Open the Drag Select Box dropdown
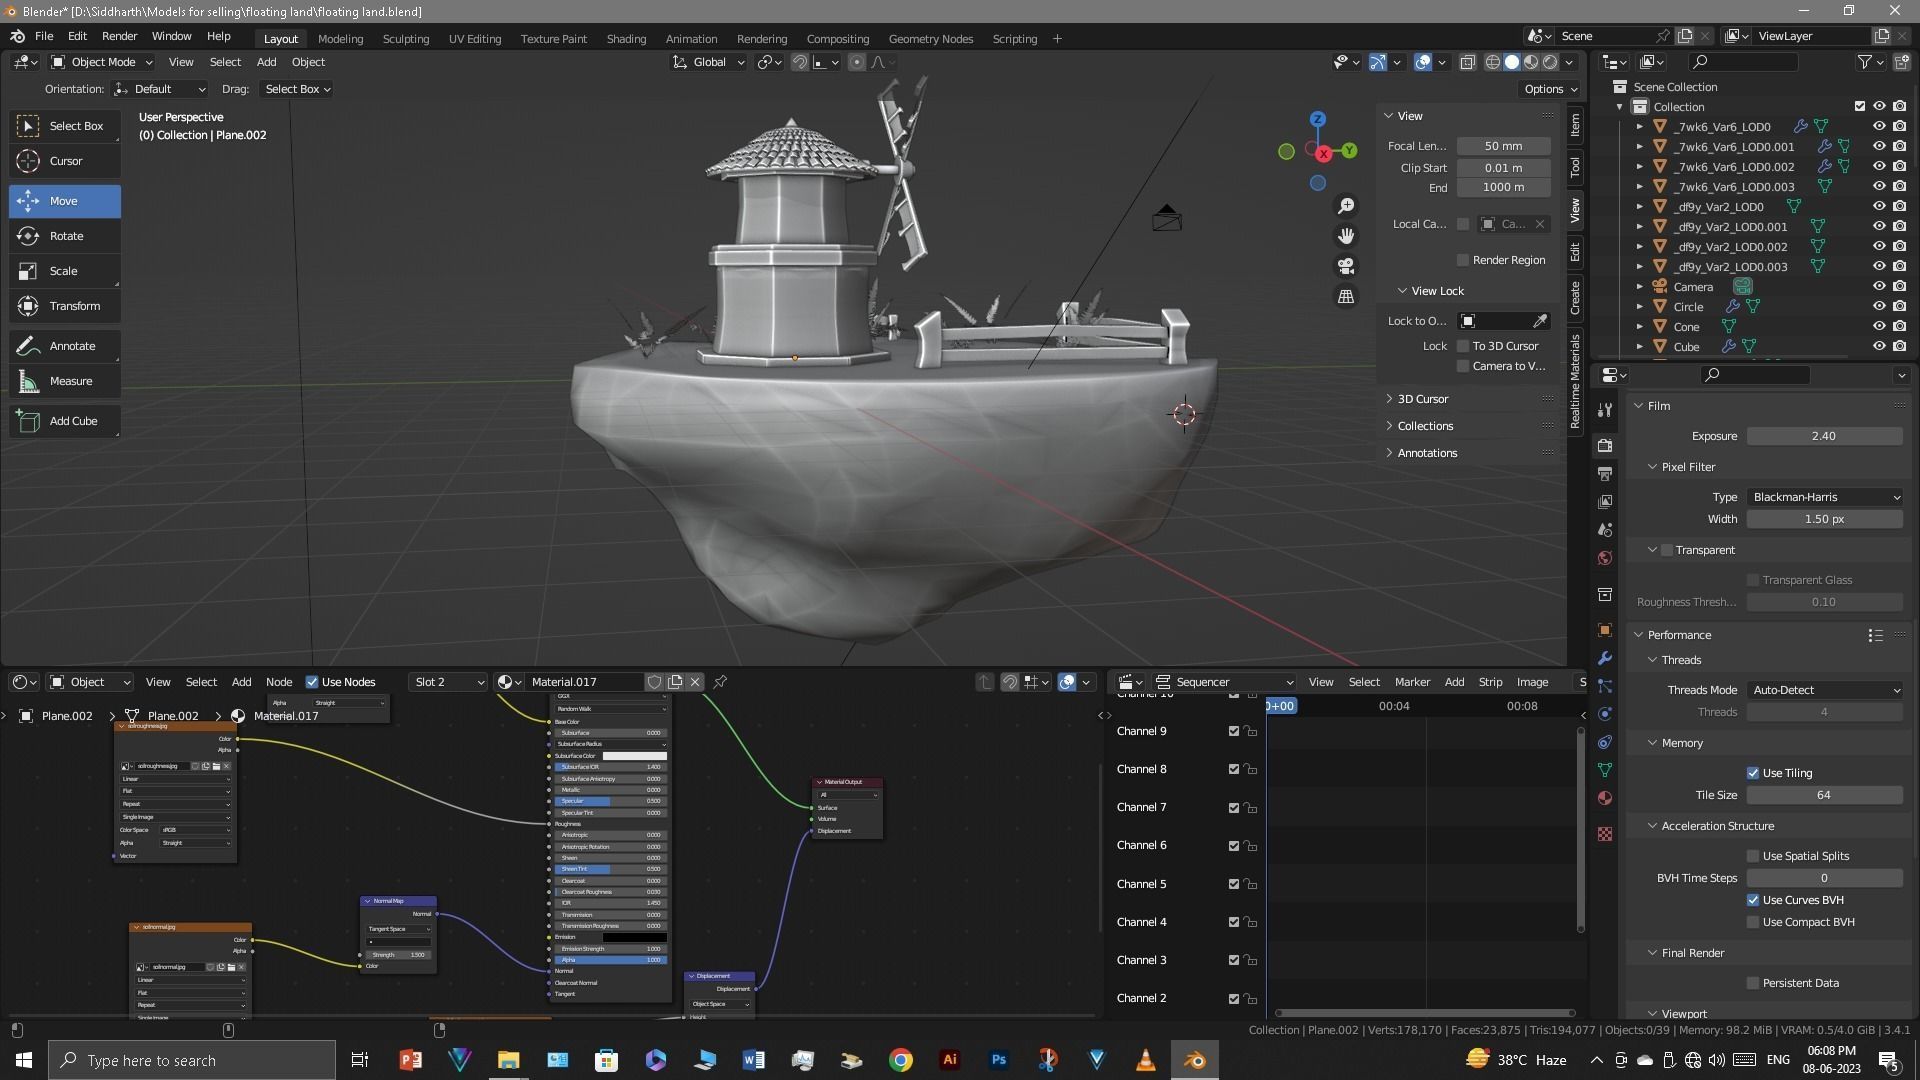 click(296, 89)
